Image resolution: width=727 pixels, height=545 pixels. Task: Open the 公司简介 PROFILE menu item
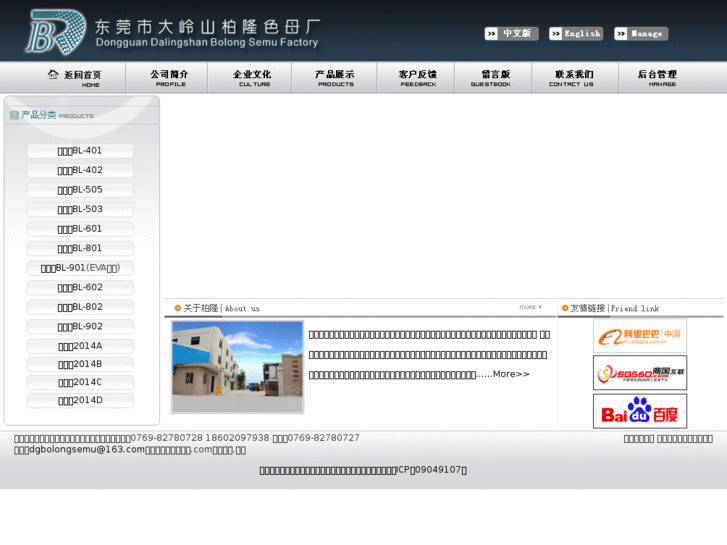[x=169, y=78]
